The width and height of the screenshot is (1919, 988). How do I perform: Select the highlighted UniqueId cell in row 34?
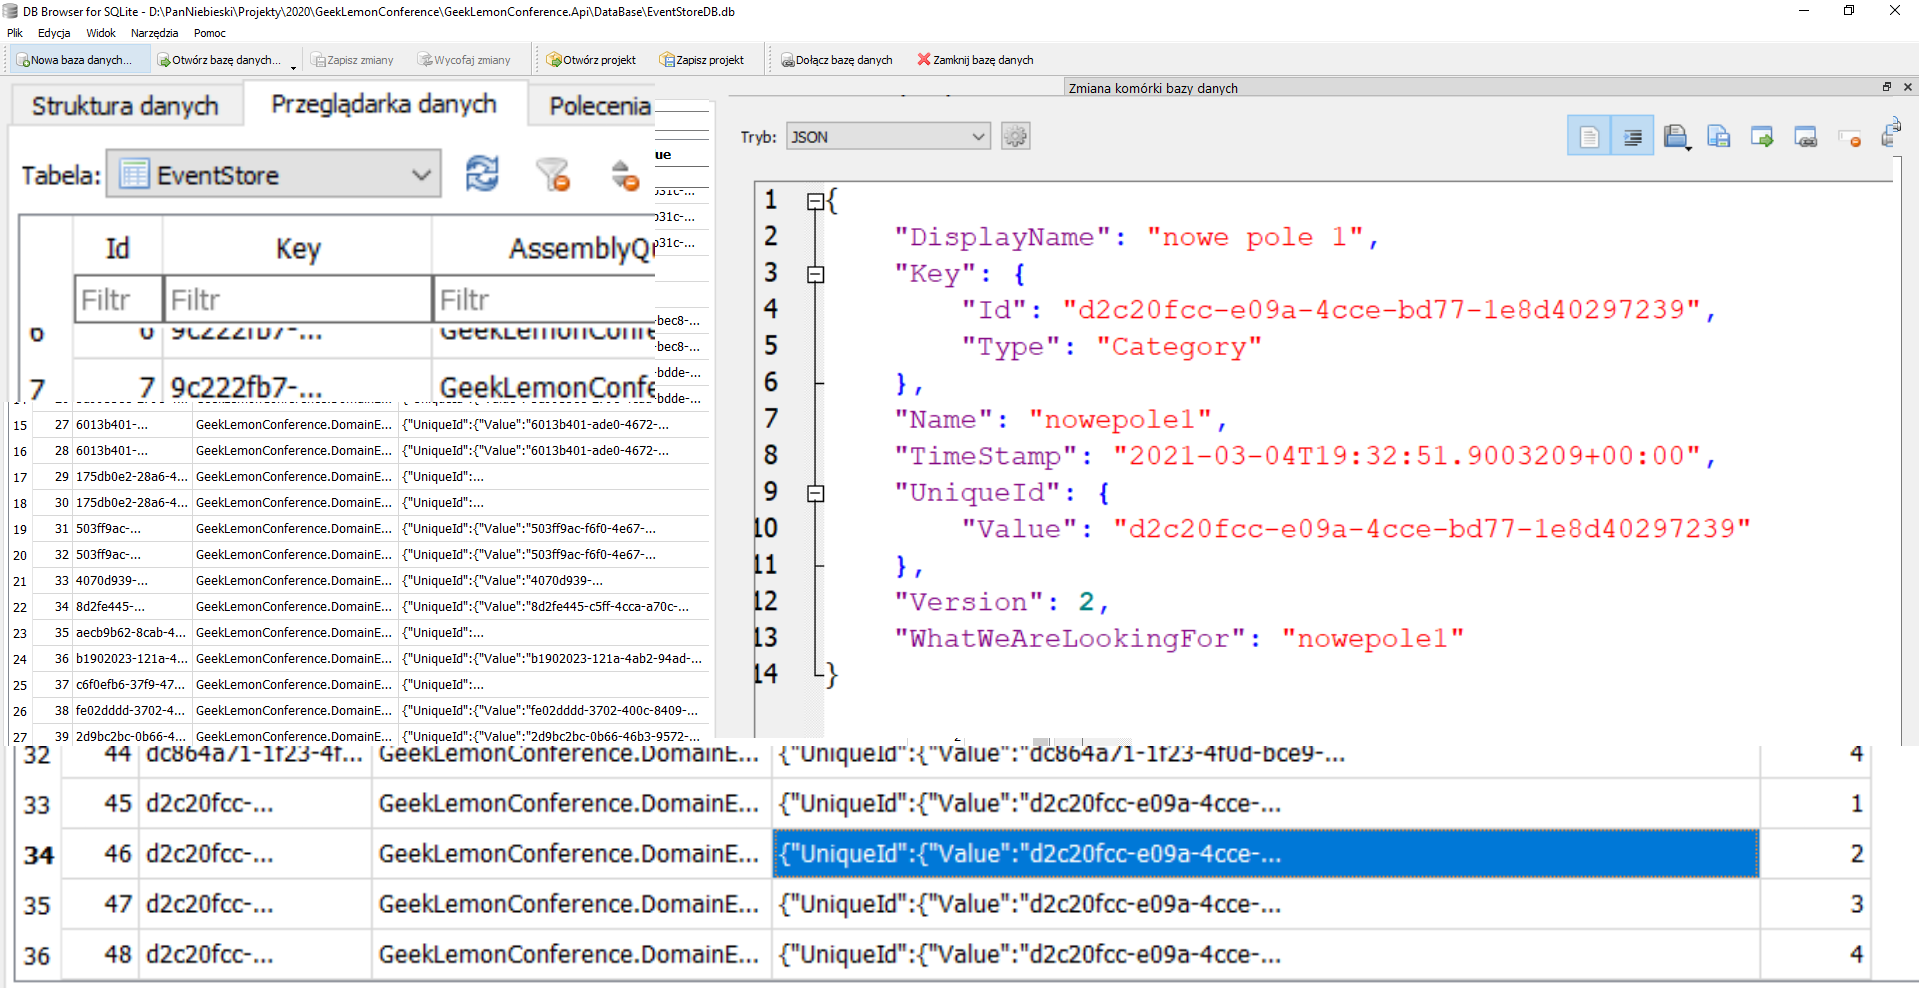1265,854
